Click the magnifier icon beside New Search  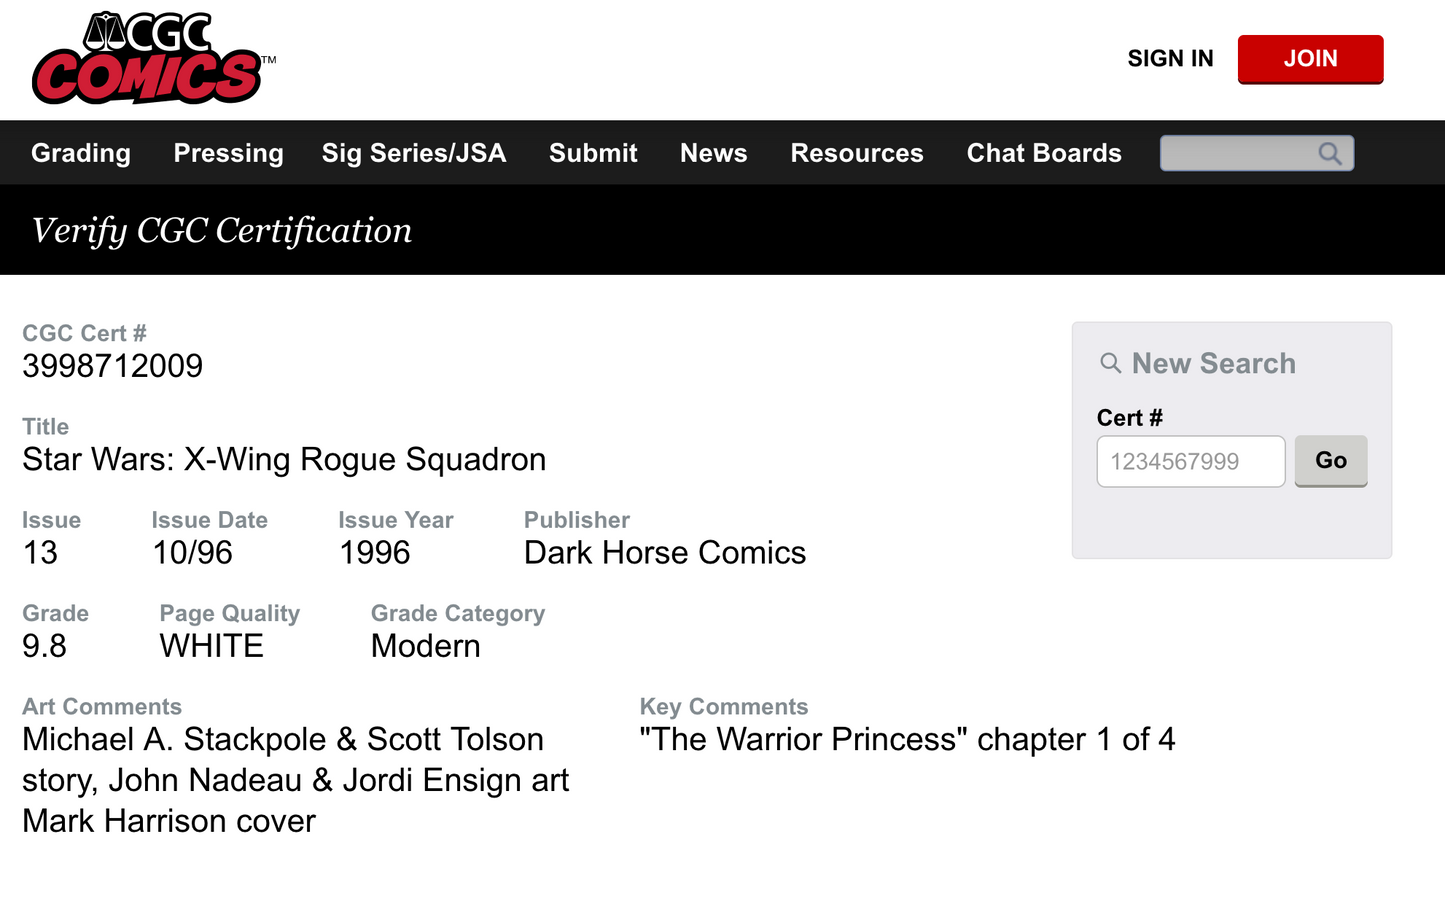1110,363
